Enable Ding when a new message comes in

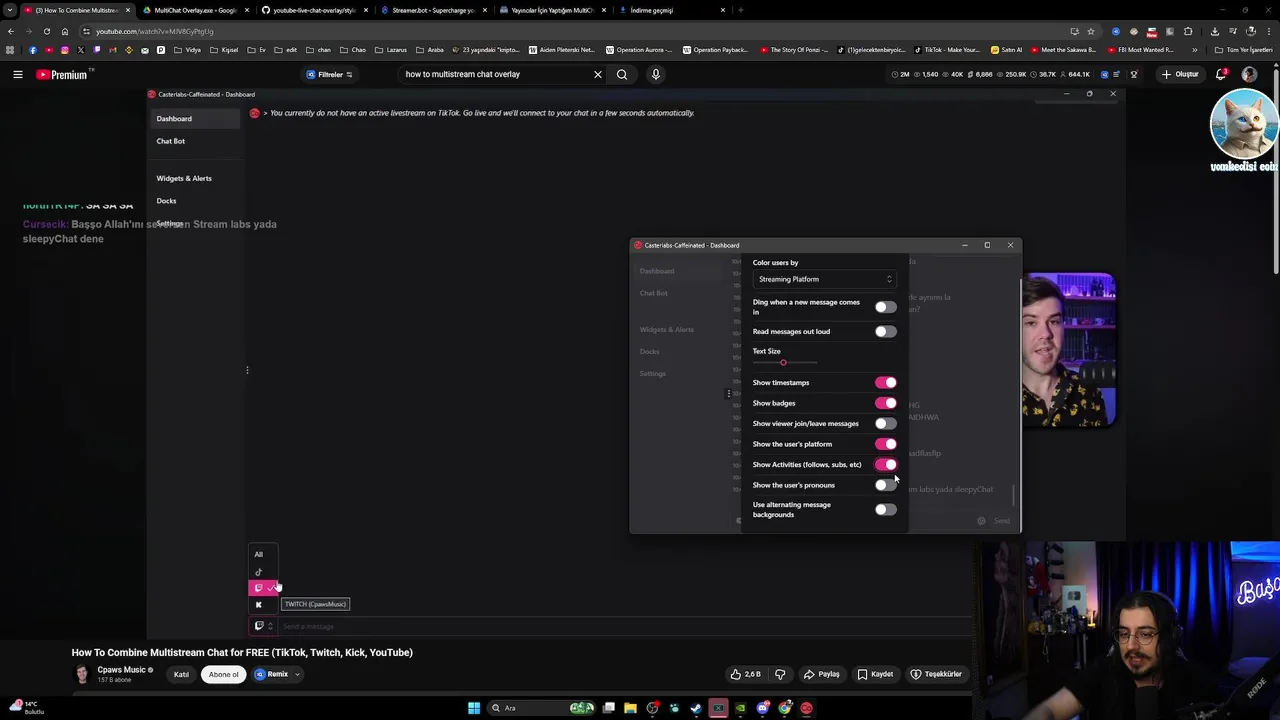coord(885,307)
